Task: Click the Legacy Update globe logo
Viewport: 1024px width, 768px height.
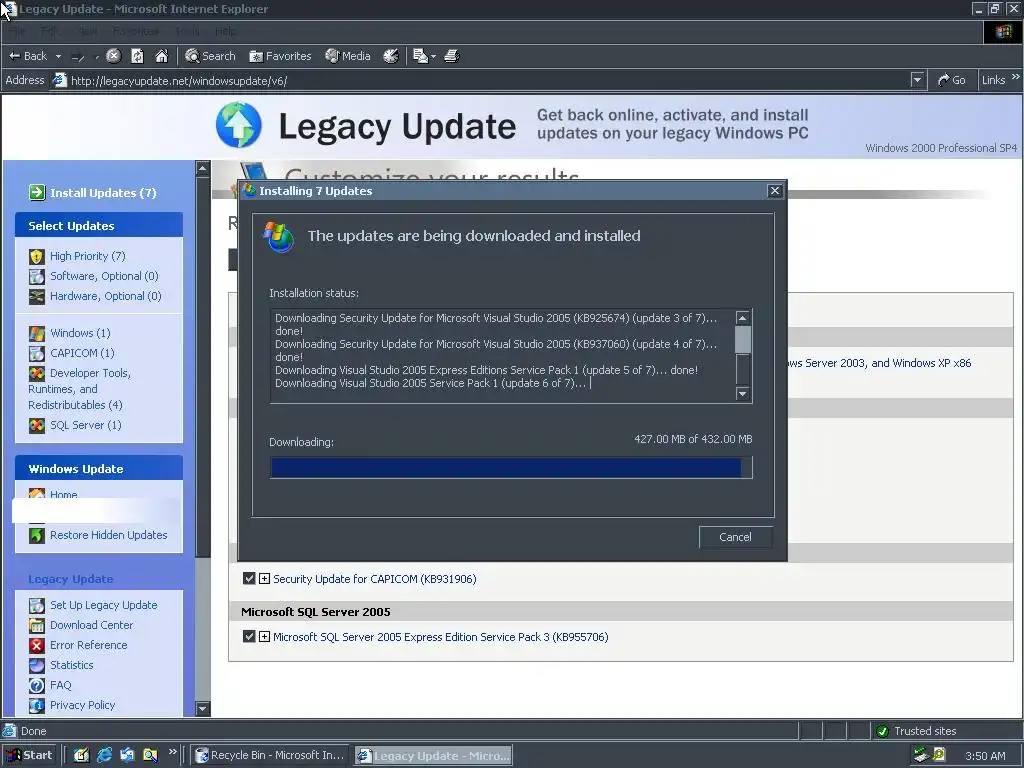Action: [239, 125]
